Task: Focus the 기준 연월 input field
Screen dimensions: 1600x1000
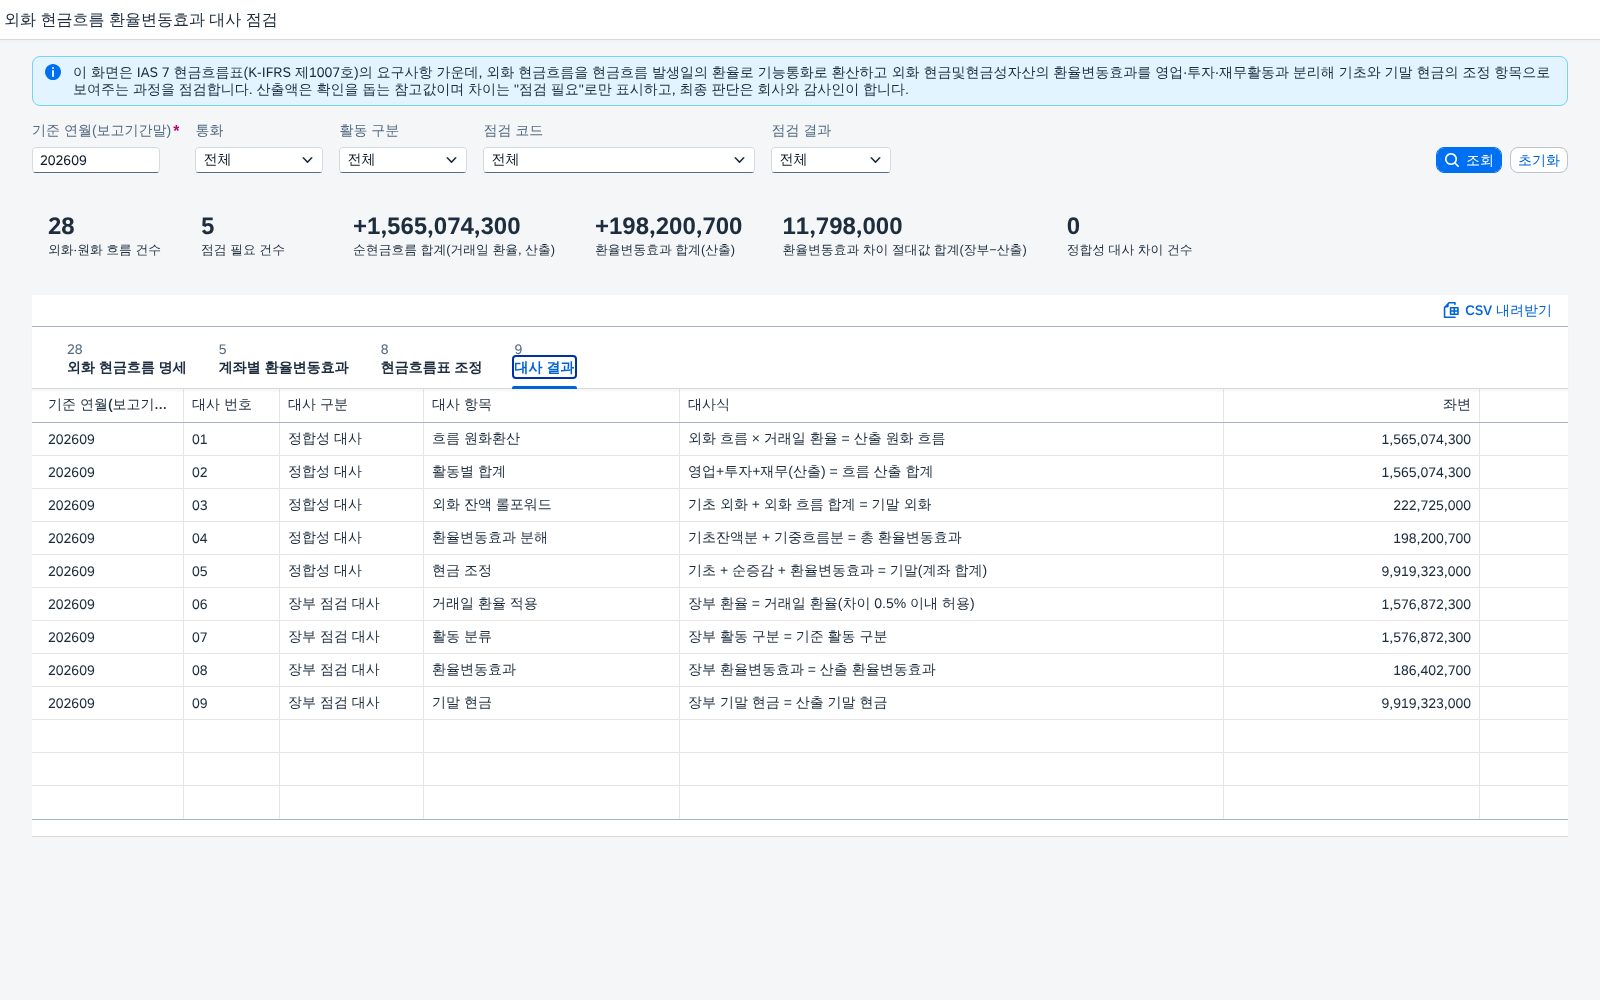Action: 96,160
